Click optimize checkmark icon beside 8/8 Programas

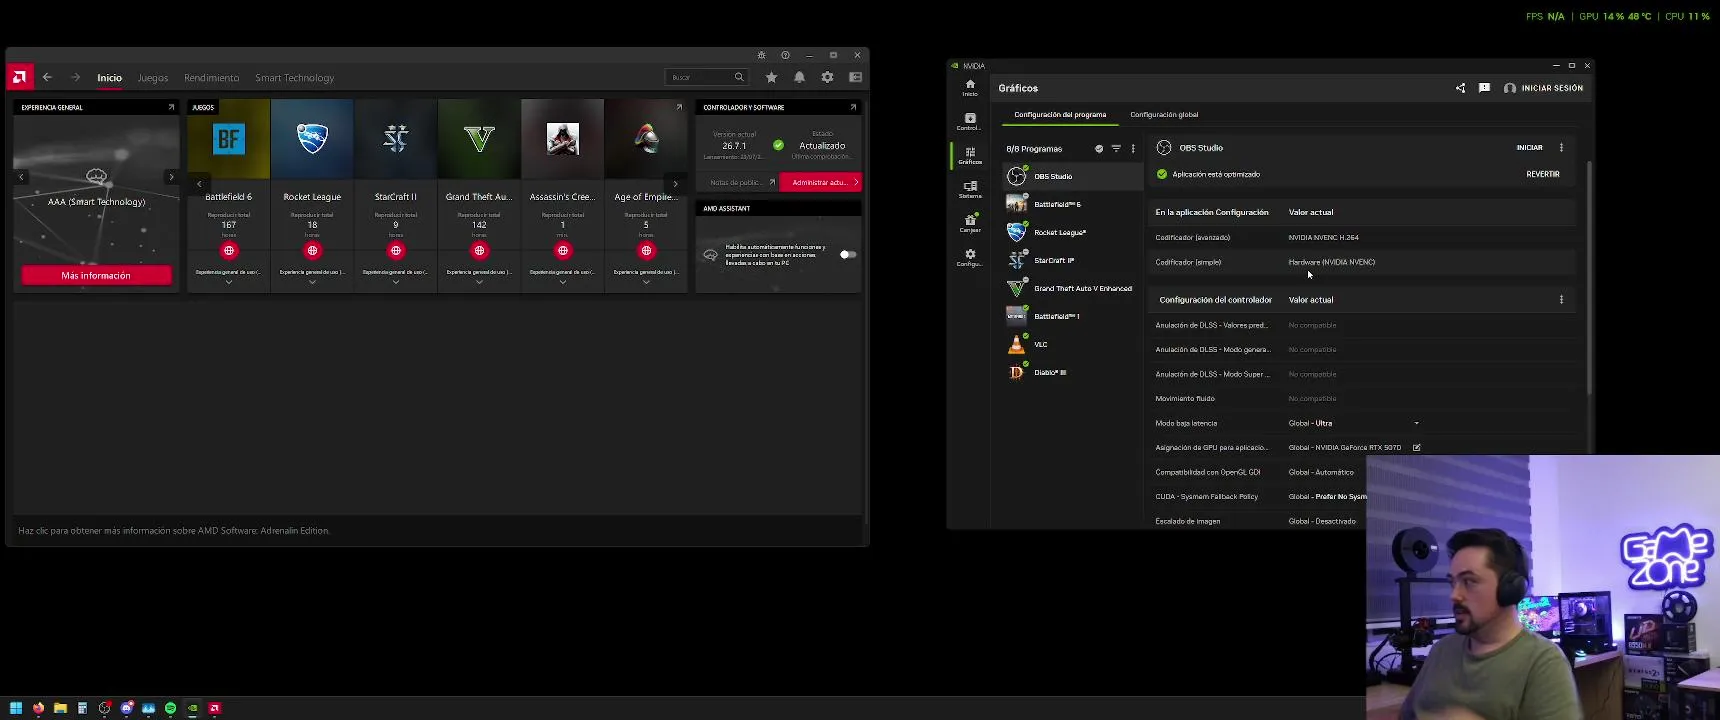pyautogui.click(x=1099, y=148)
